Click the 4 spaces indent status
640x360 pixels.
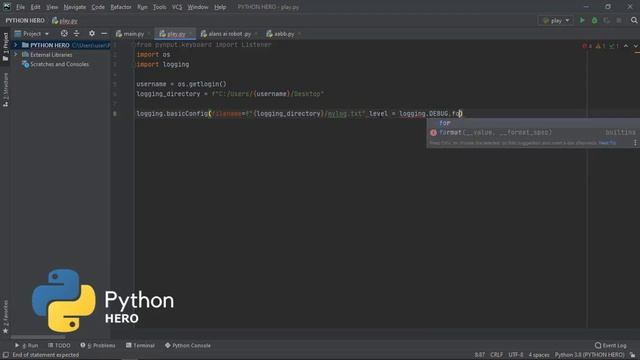coord(539,355)
